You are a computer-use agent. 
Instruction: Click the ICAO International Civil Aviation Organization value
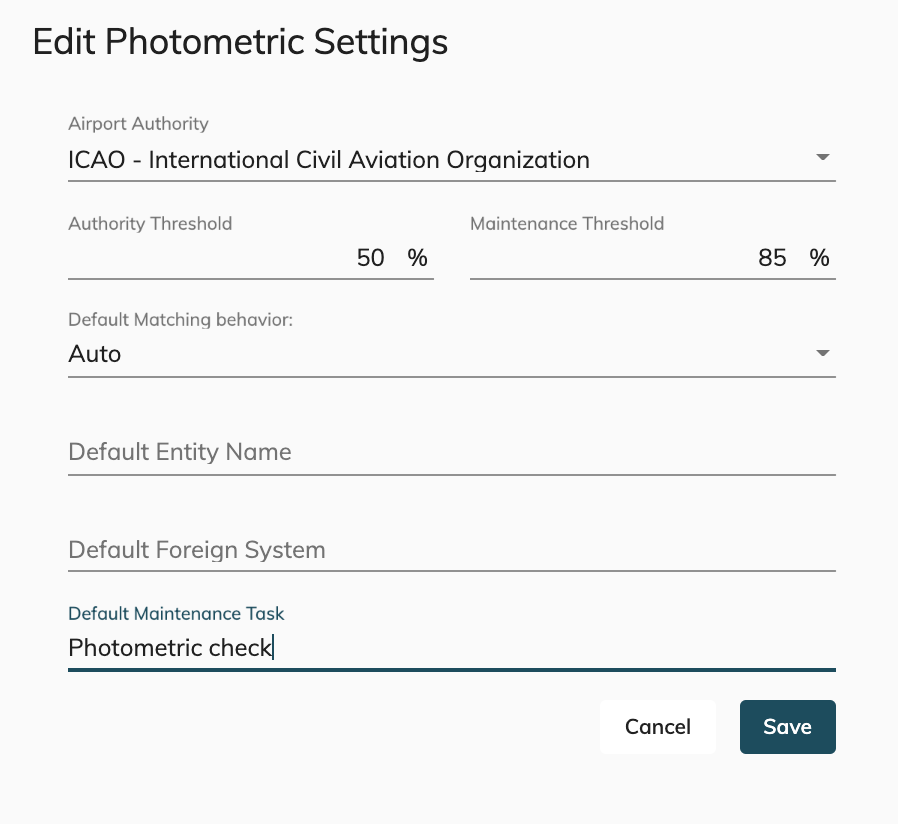point(328,159)
